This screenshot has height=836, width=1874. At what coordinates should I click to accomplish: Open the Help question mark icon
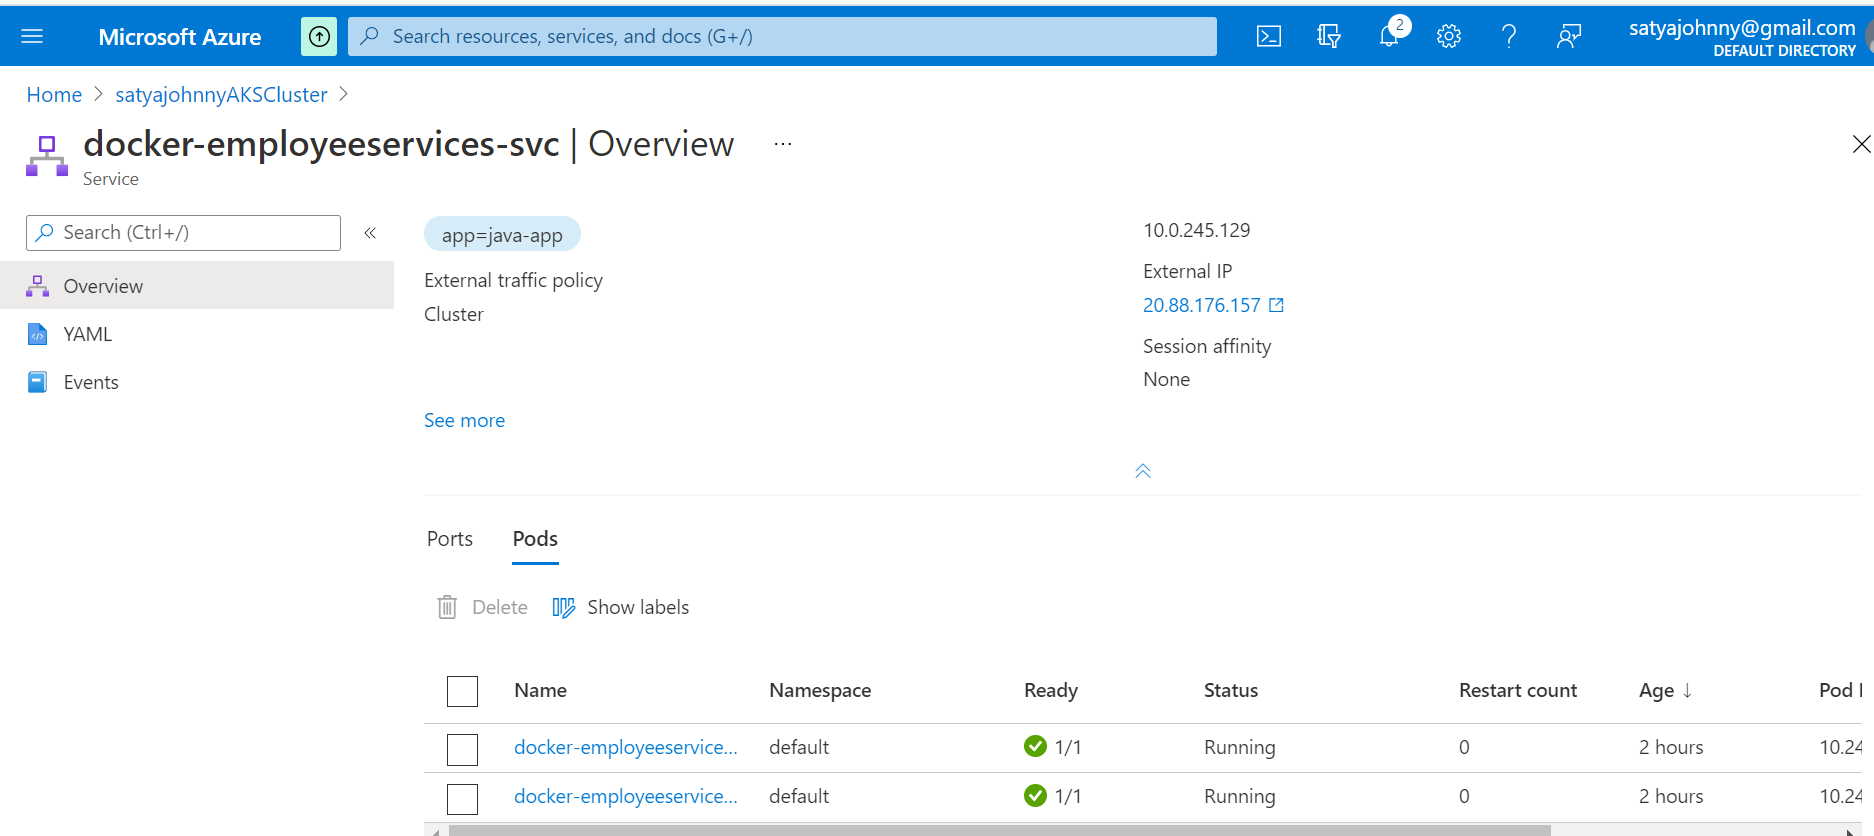coord(1508,37)
